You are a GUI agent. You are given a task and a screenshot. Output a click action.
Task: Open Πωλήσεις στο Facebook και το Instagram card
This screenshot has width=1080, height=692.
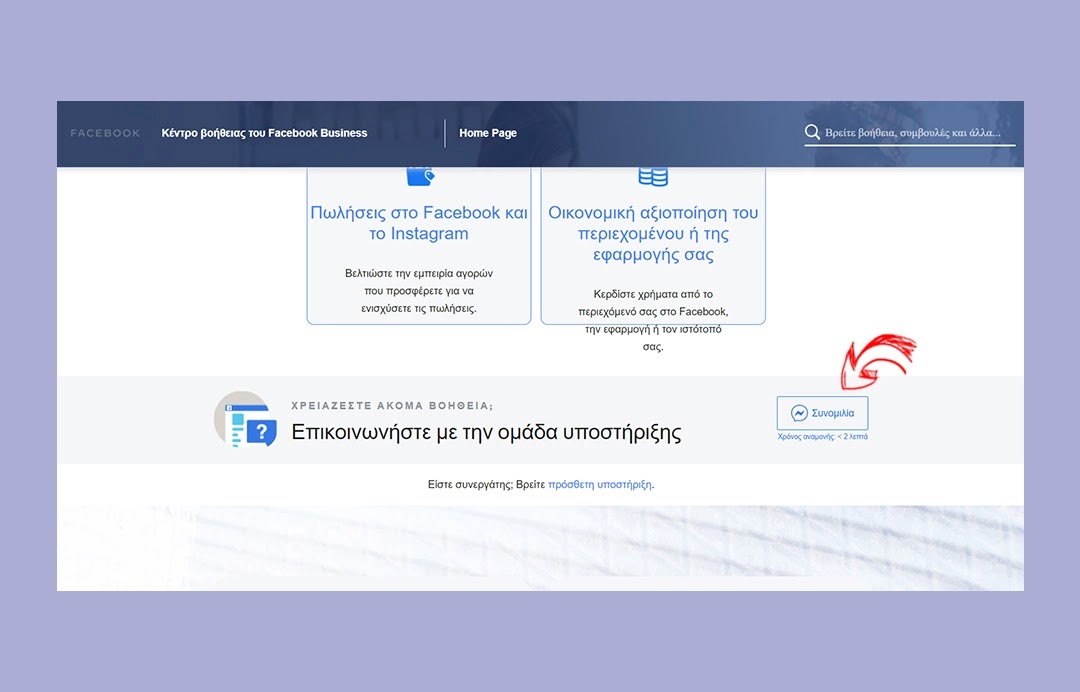tap(419, 245)
